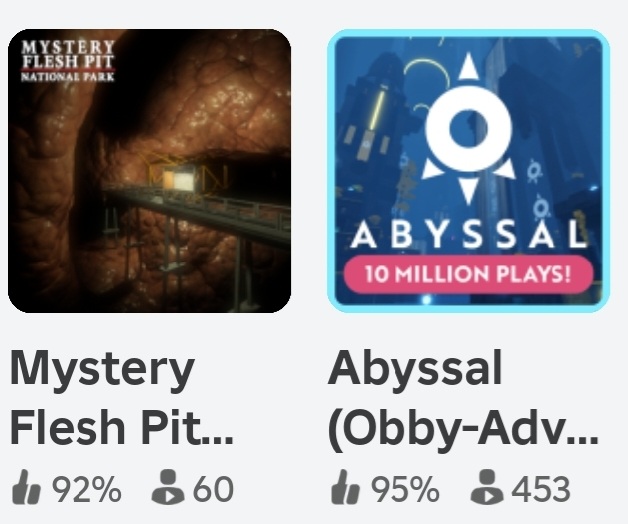
Task: Click the 60 player count number
Action: [x=213, y=489]
